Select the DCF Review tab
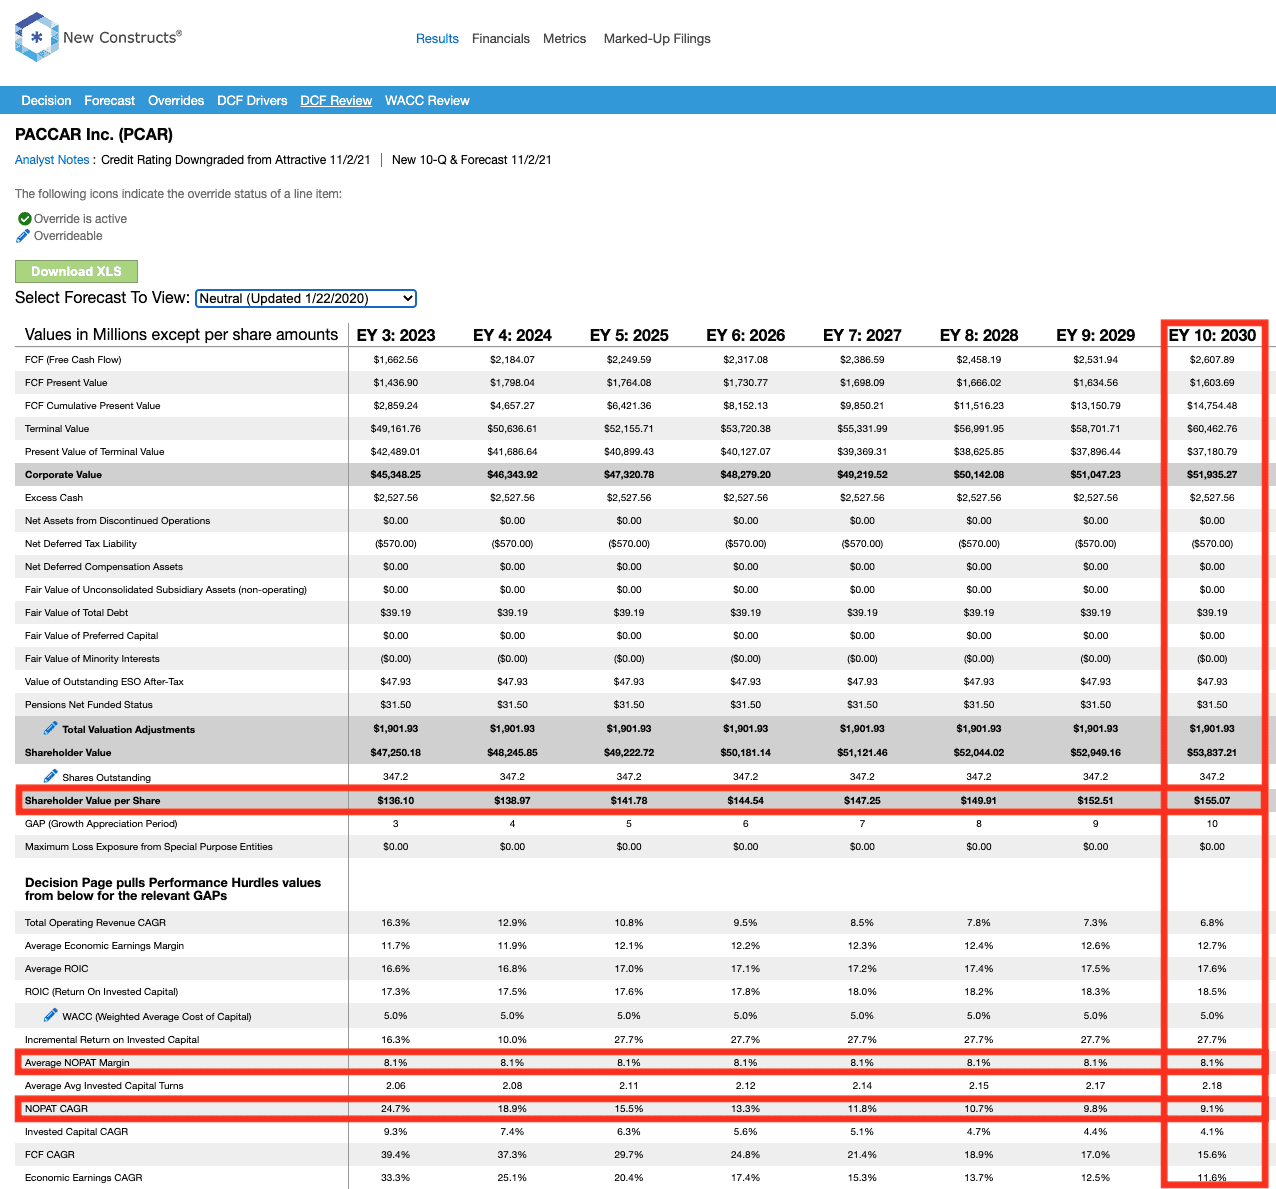 (336, 100)
